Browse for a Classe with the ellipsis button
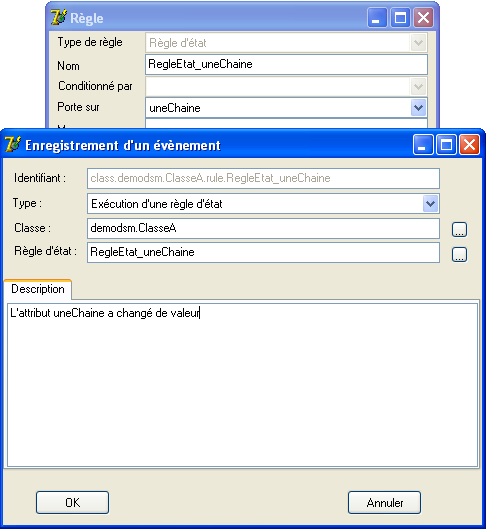Viewport: 486px width, 529px height. coord(459,229)
